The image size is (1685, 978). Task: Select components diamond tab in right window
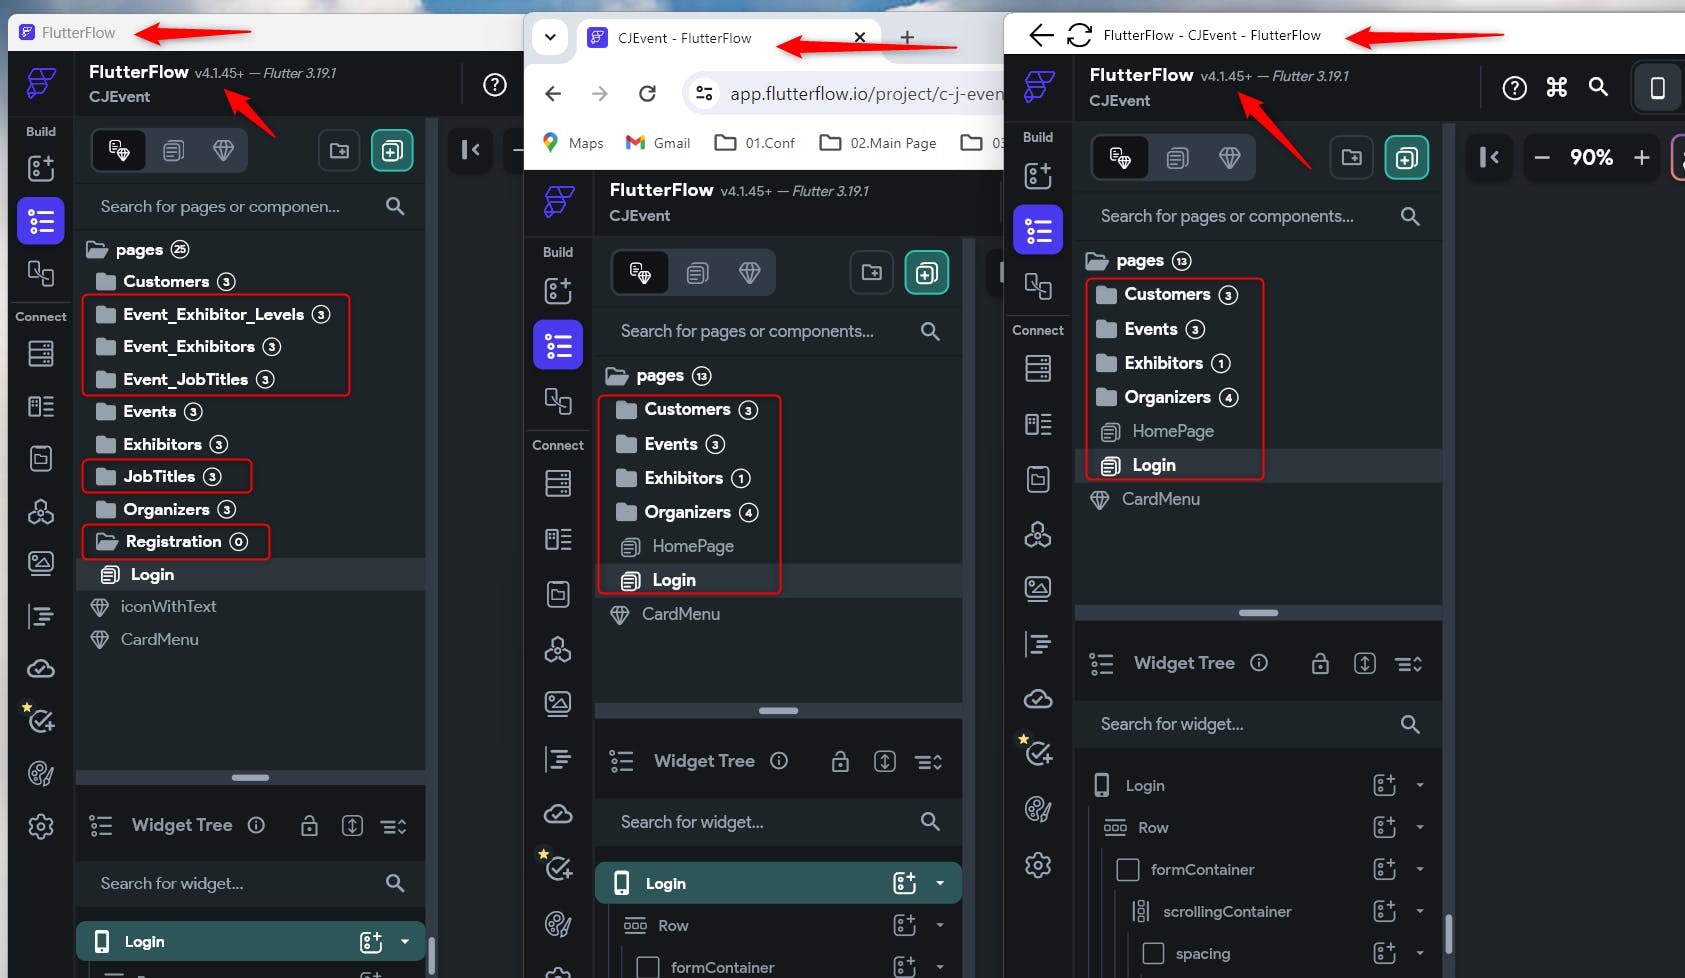(x=1229, y=158)
